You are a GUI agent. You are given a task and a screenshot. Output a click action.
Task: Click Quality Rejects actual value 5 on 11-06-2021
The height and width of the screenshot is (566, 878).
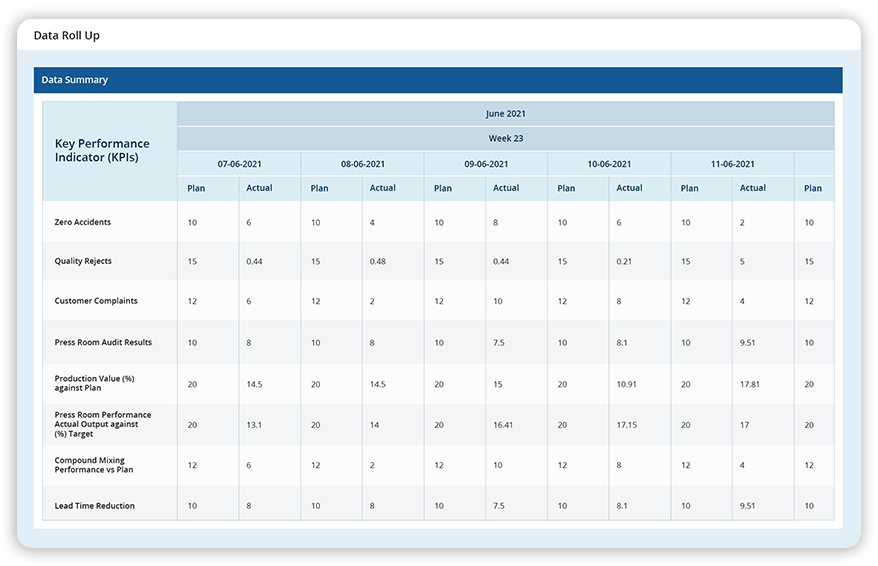[x=742, y=261]
